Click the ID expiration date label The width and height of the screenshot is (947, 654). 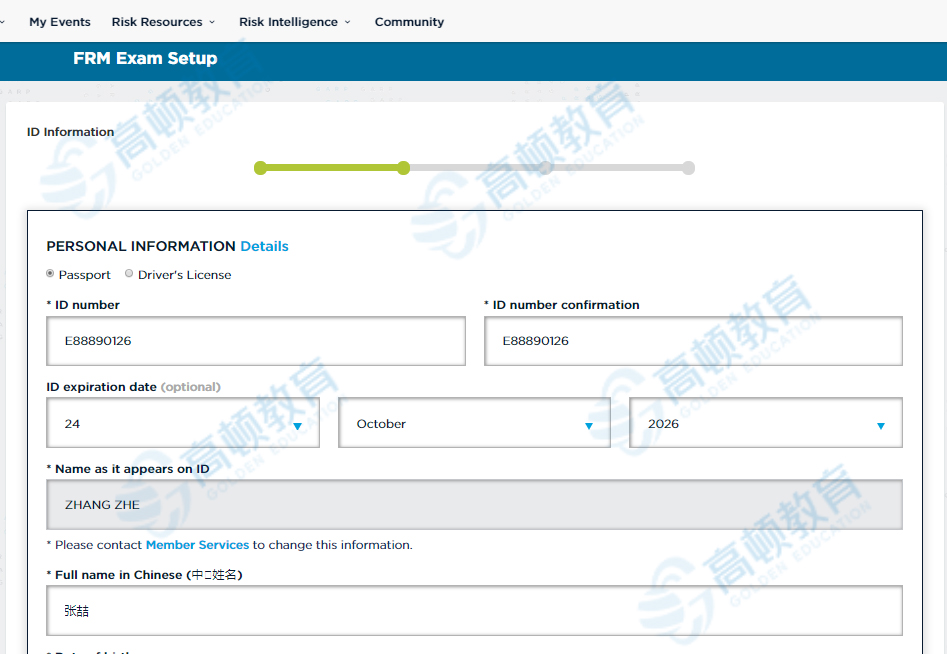[101, 387]
